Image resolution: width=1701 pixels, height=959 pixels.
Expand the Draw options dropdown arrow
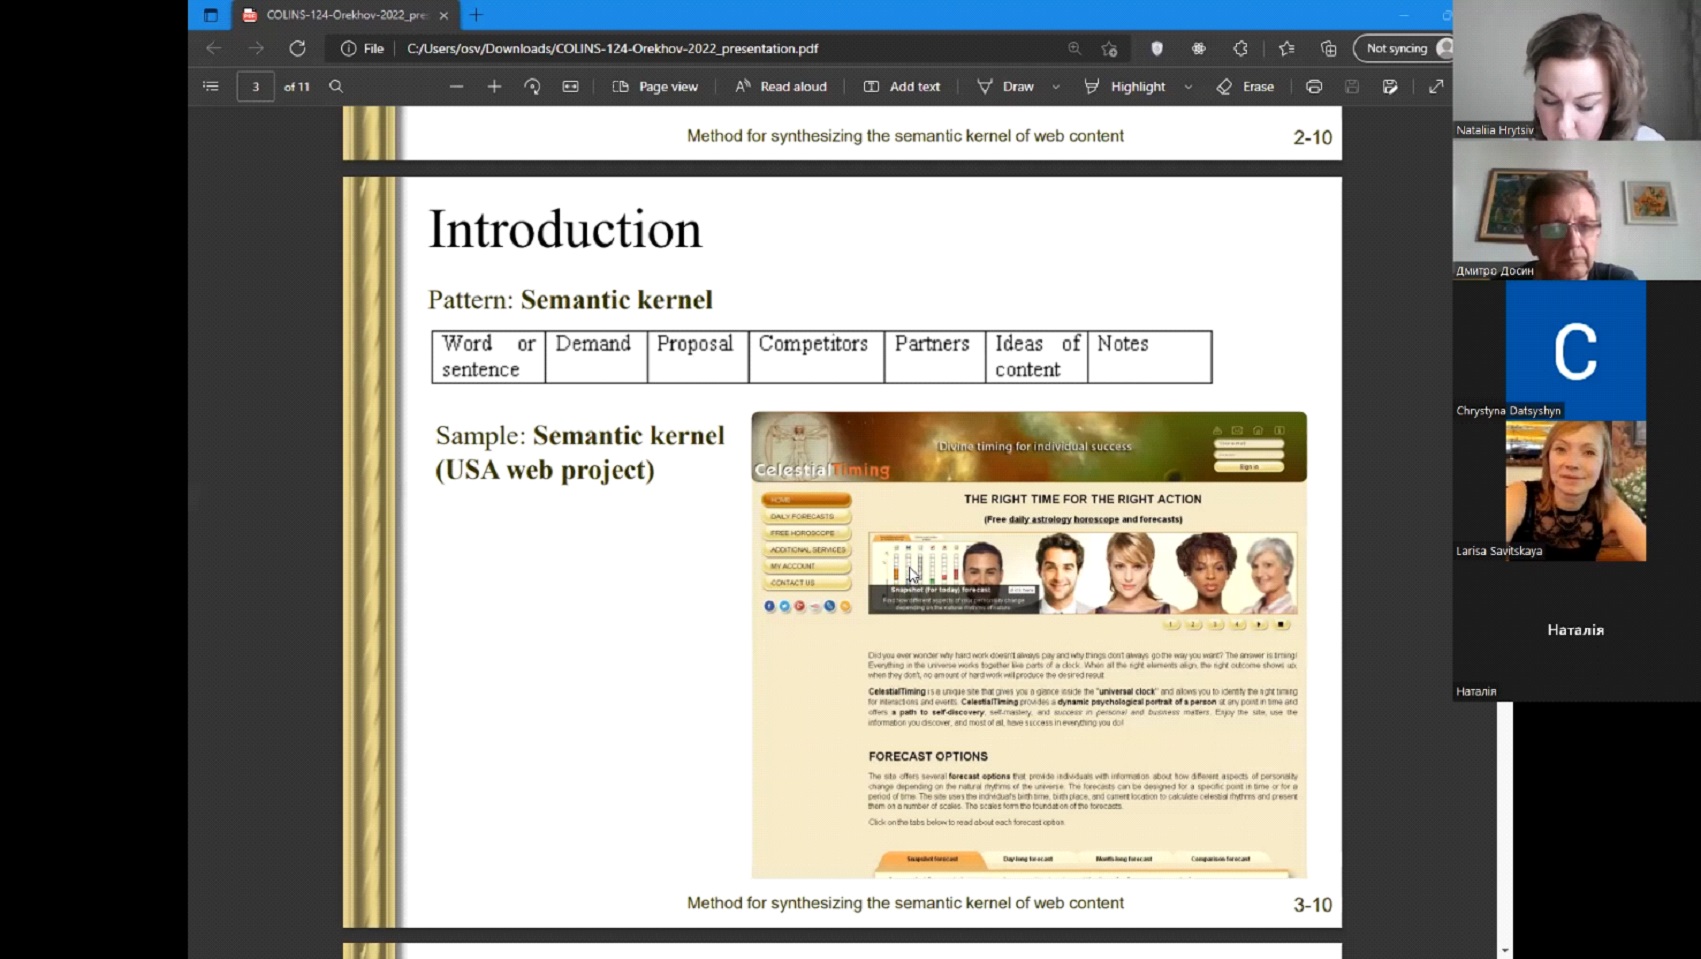coord(1056,87)
